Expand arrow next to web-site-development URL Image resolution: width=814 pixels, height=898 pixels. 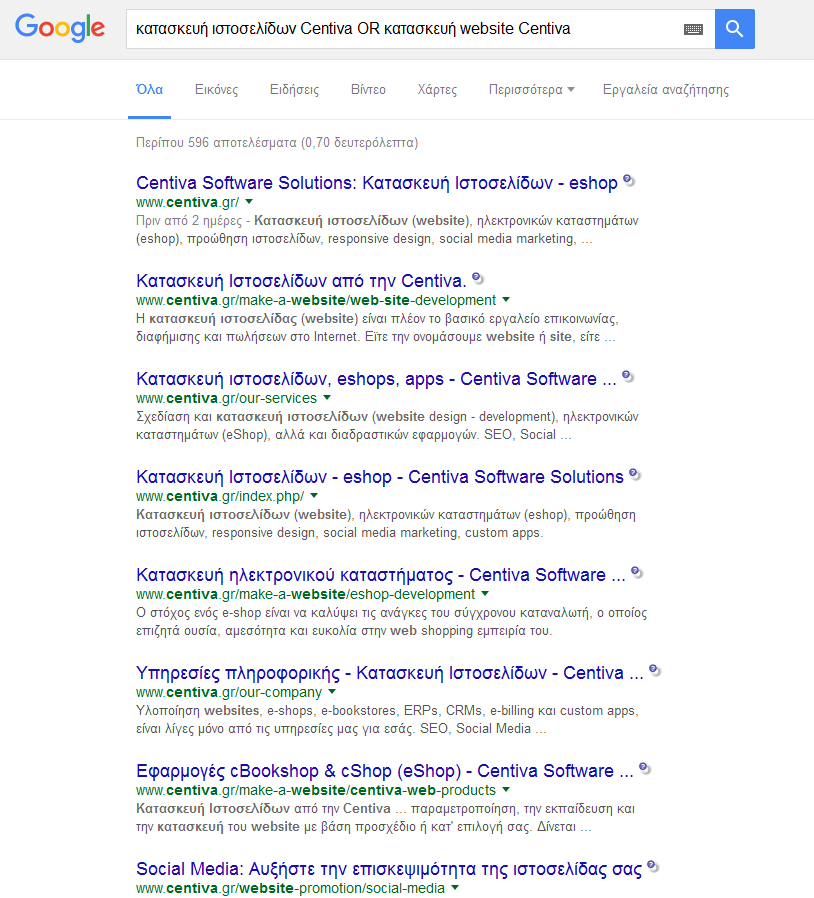click(506, 300)
